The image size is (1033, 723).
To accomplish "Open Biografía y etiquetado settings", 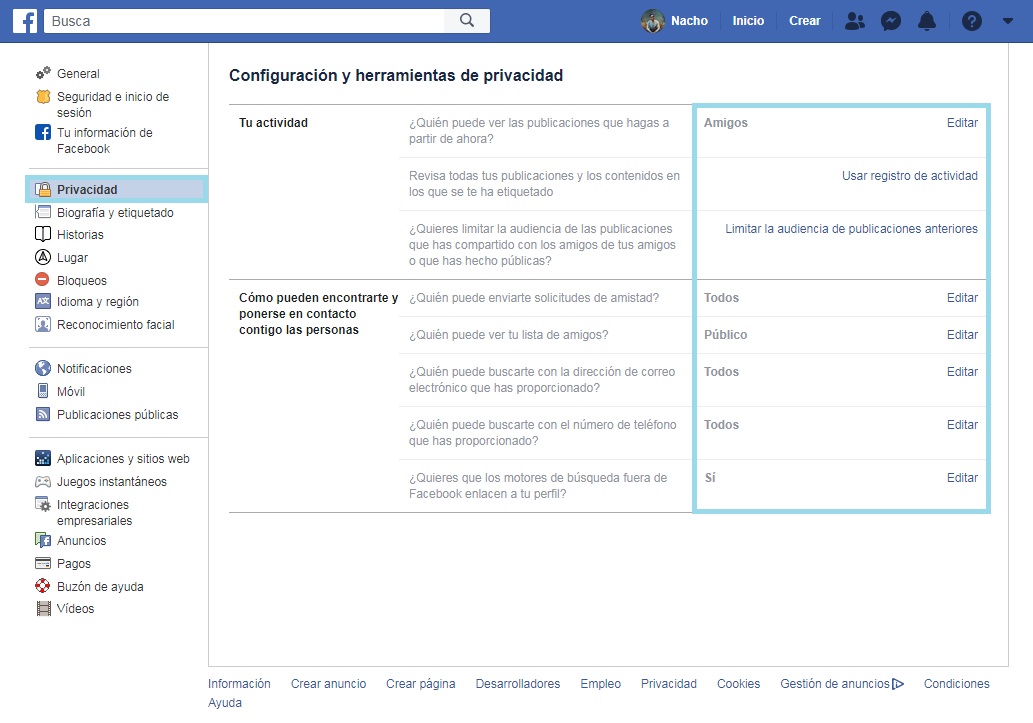I will pyautogui.click(x=115, y=212).
